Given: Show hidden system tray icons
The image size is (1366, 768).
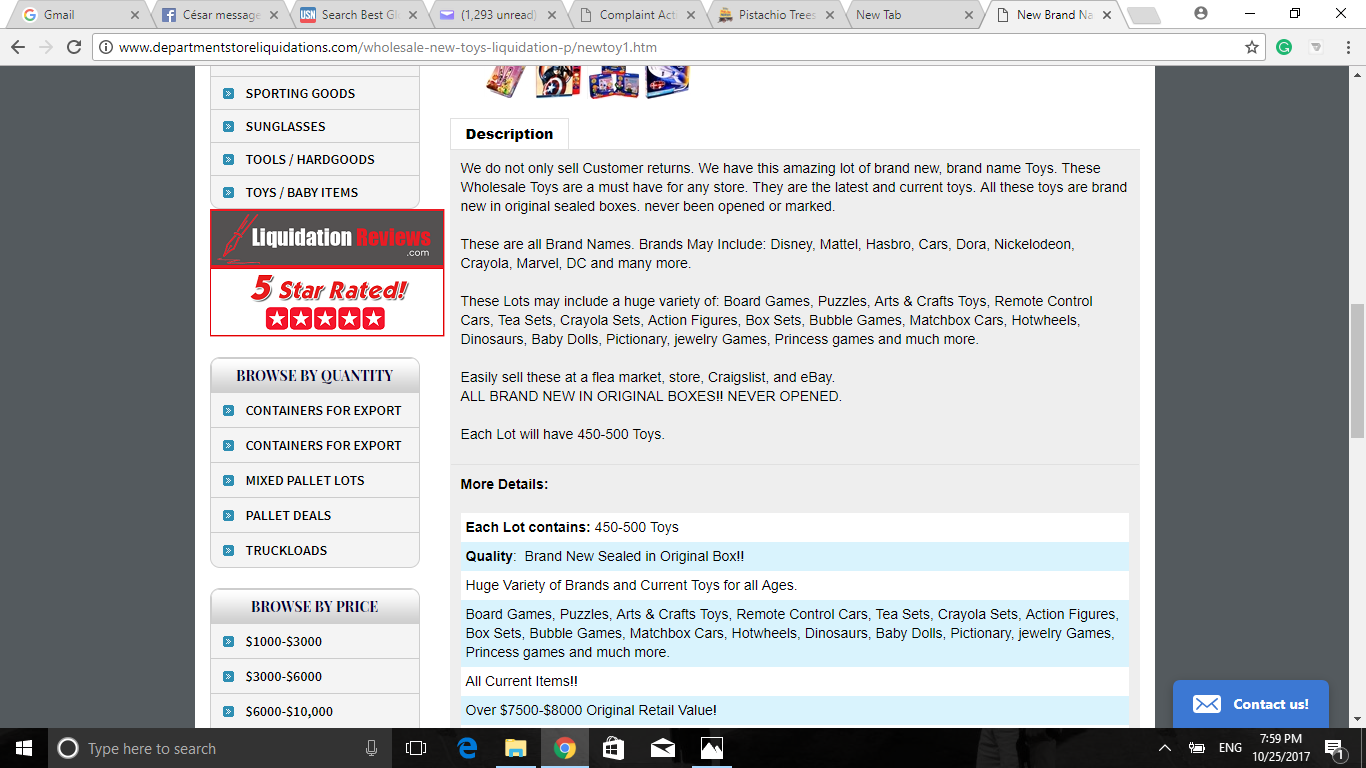Looking at the screenshot, I should coord(1165,748).
